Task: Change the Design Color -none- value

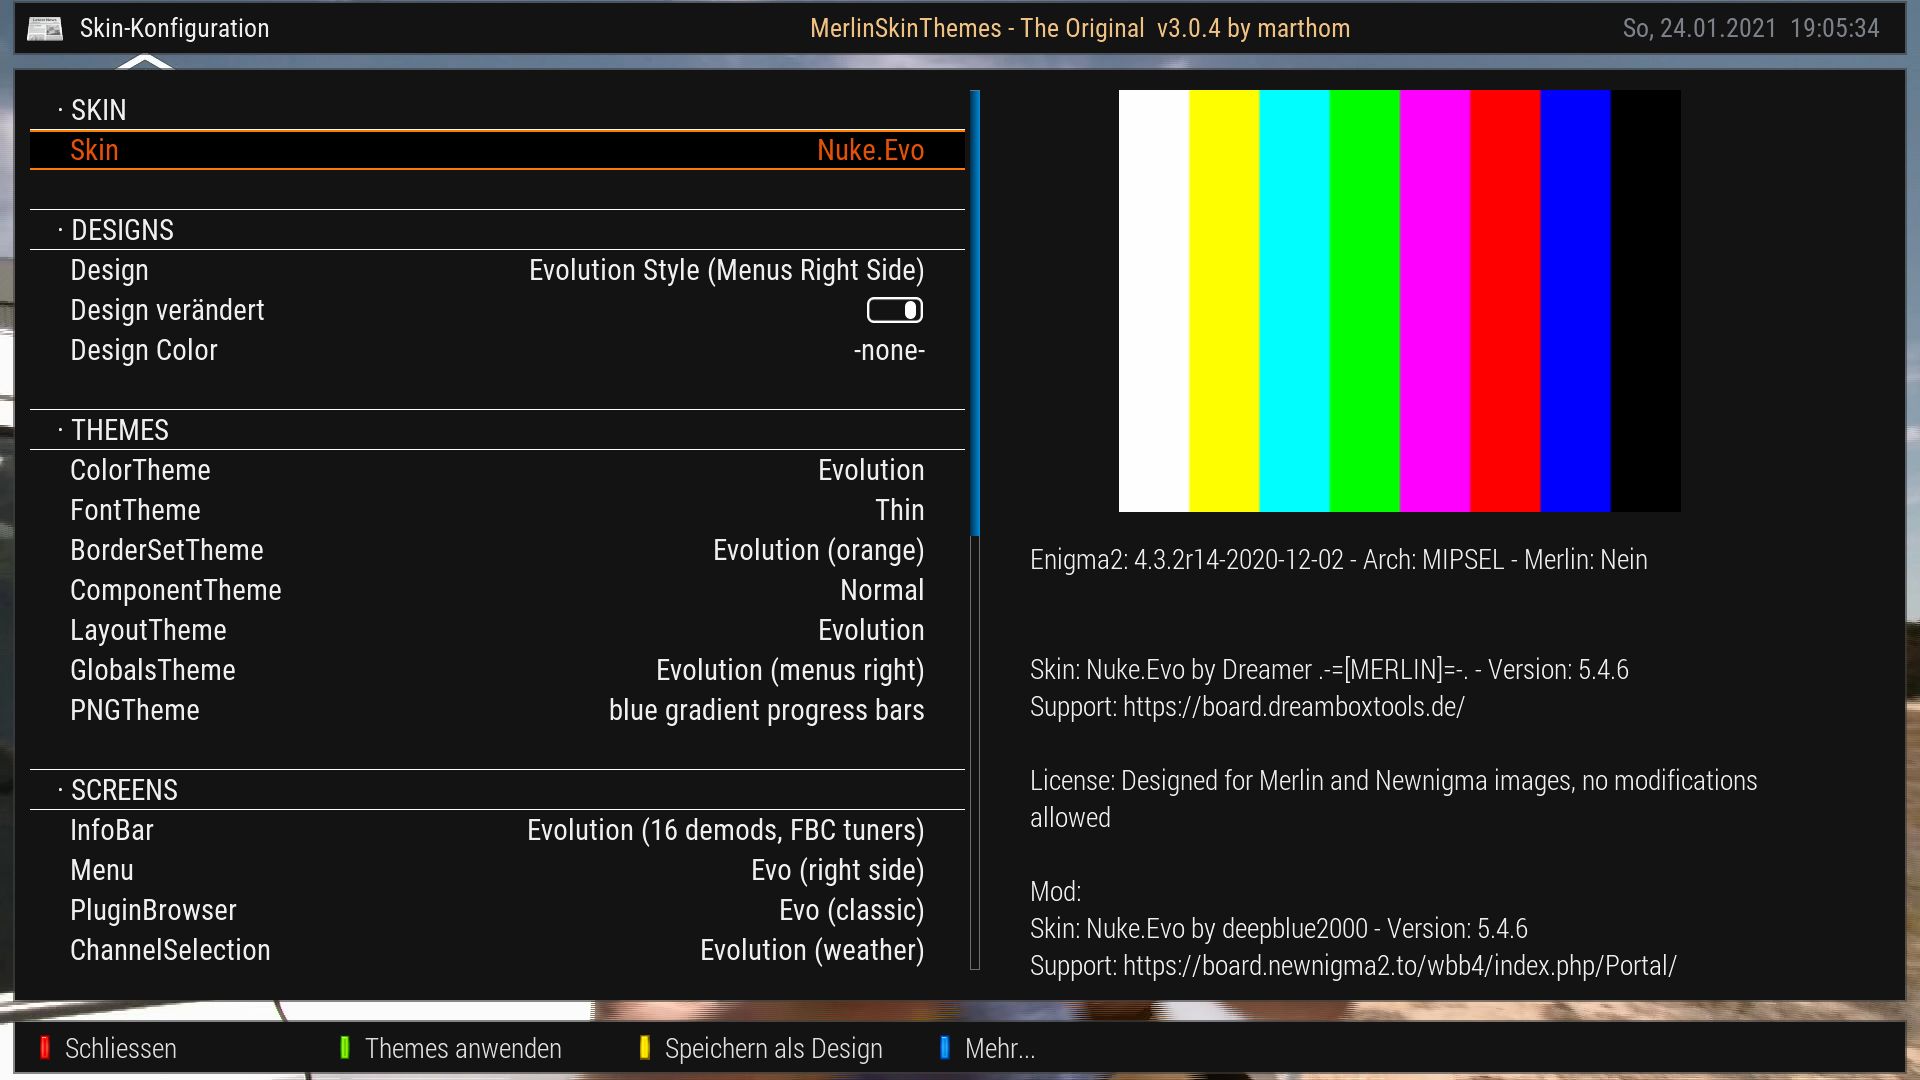Action: click(889, 350)
